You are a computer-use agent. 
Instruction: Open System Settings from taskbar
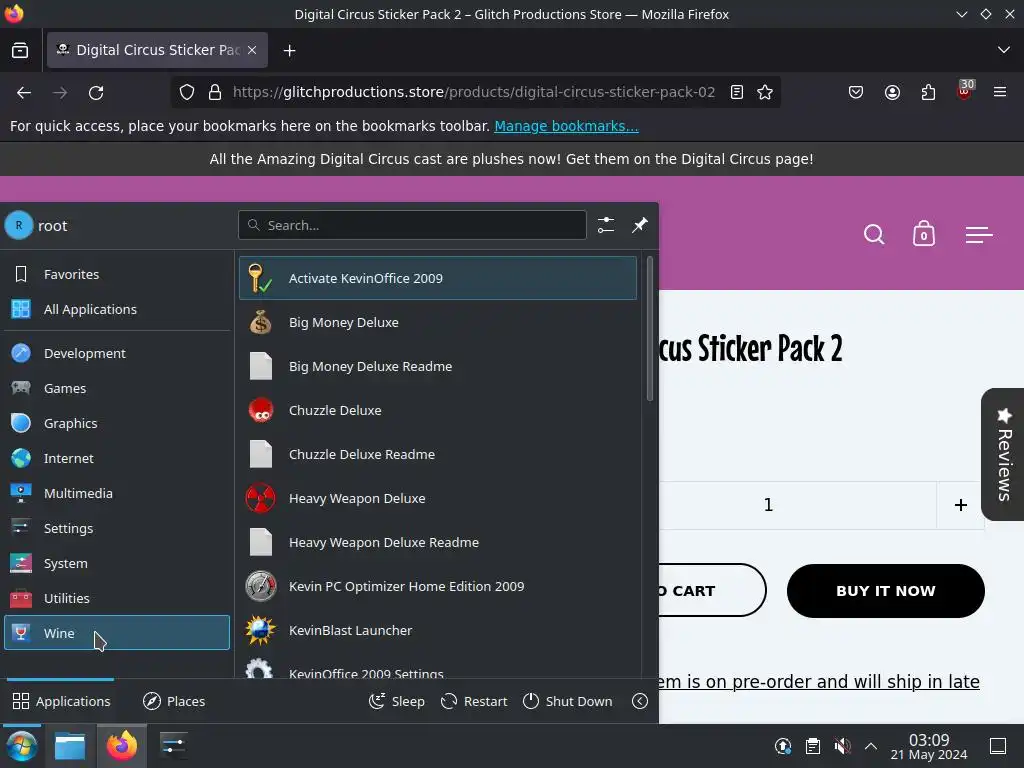click(173, 746)
